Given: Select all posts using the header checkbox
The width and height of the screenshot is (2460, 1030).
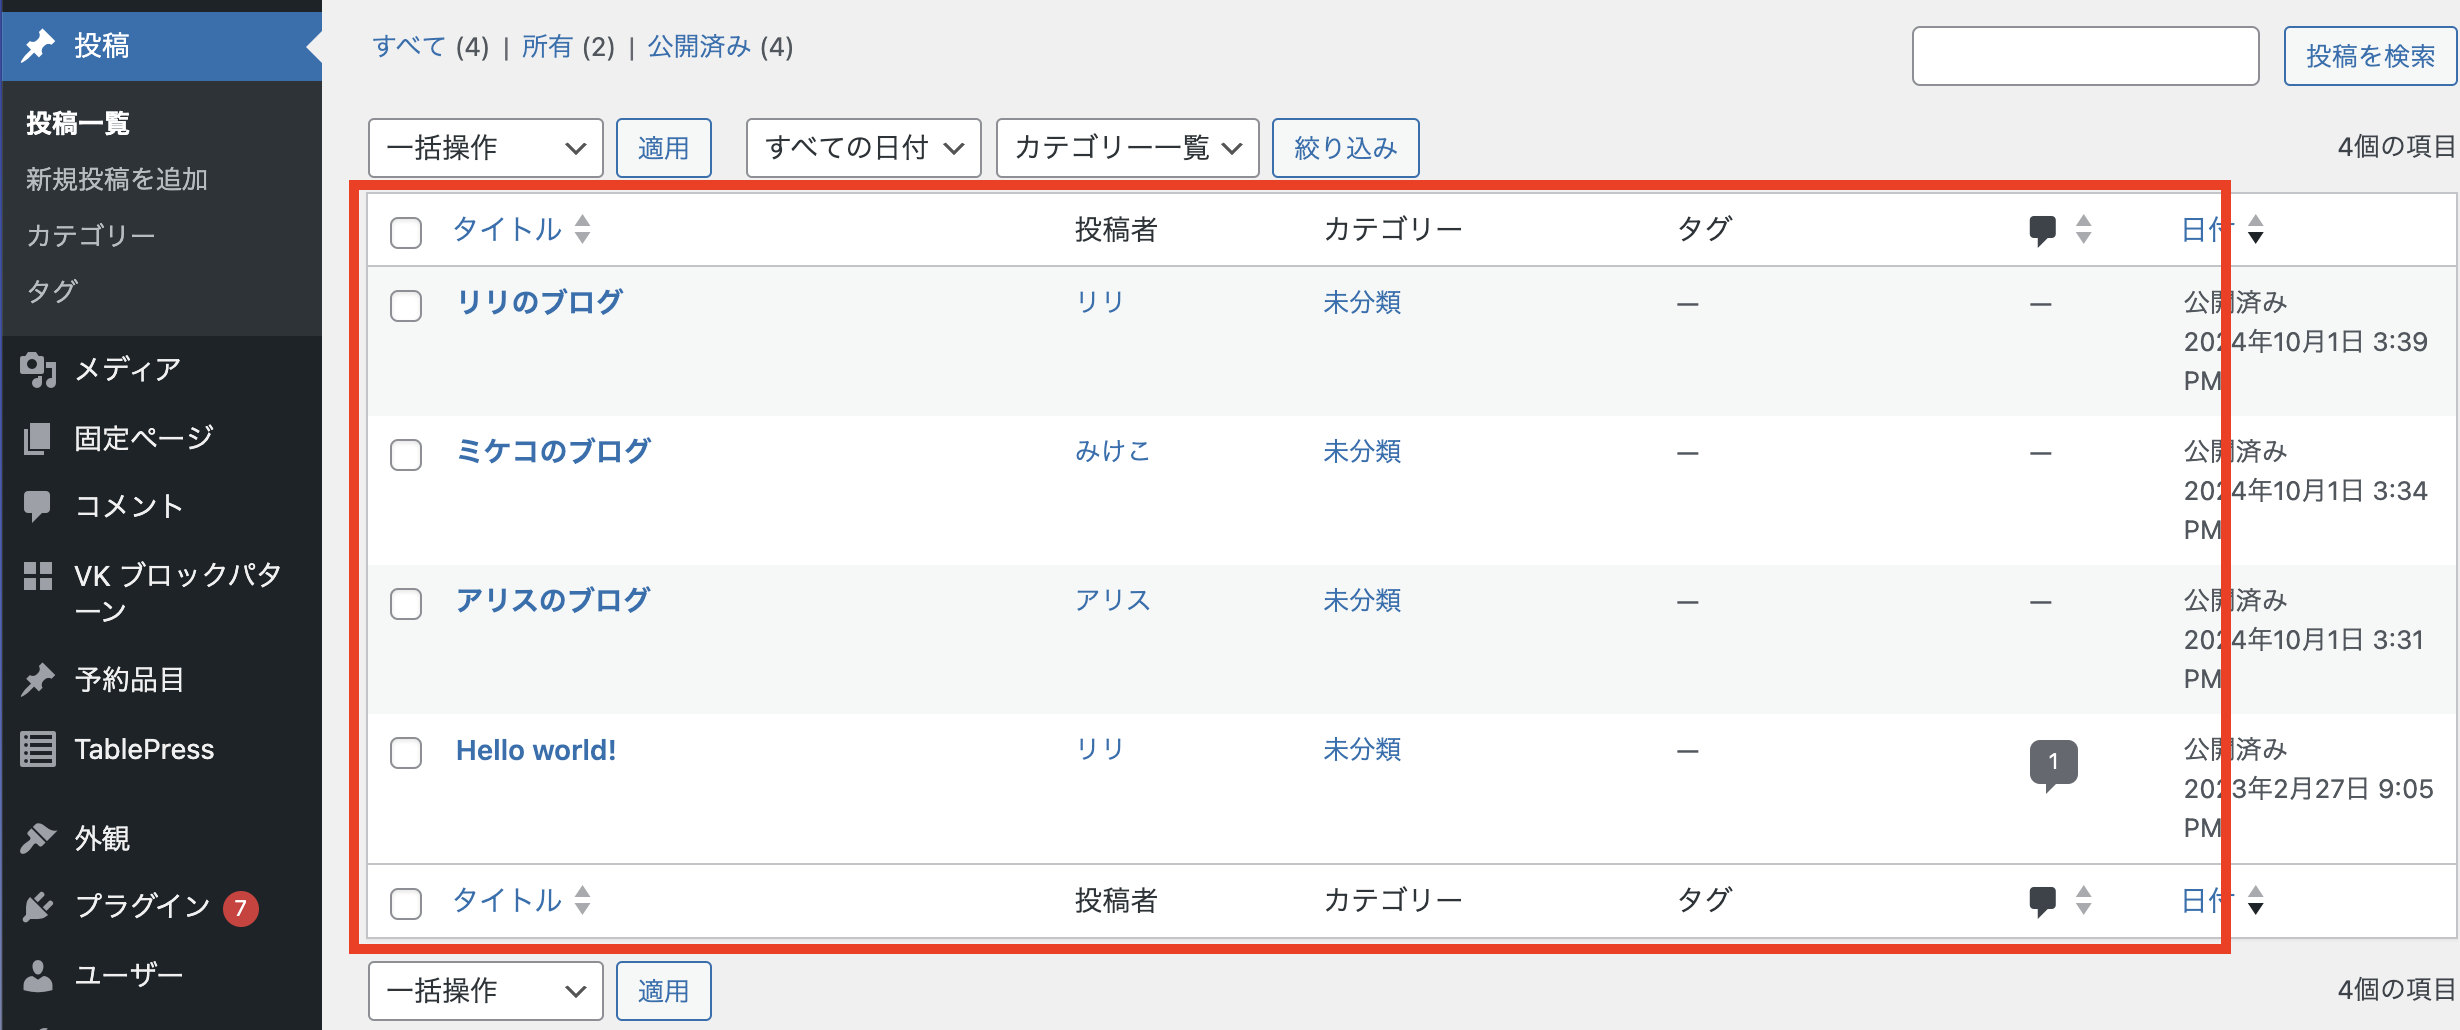Looking at the screenshot, I should pyautogui.click(x=406, y=233).
